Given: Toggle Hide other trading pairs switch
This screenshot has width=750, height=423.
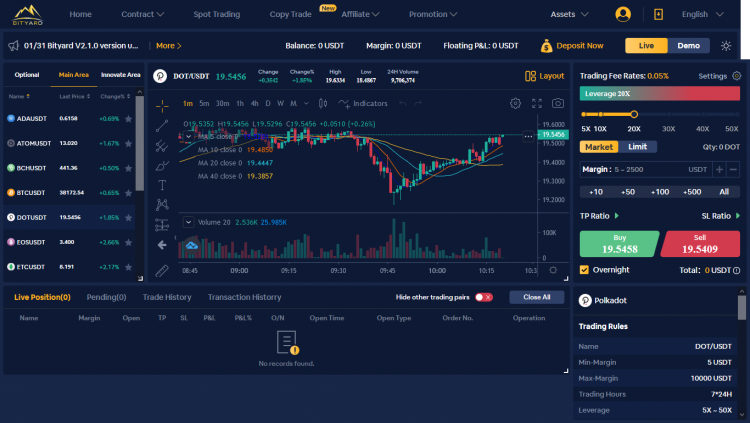Looking at the screenshot, I should point(484,297).
